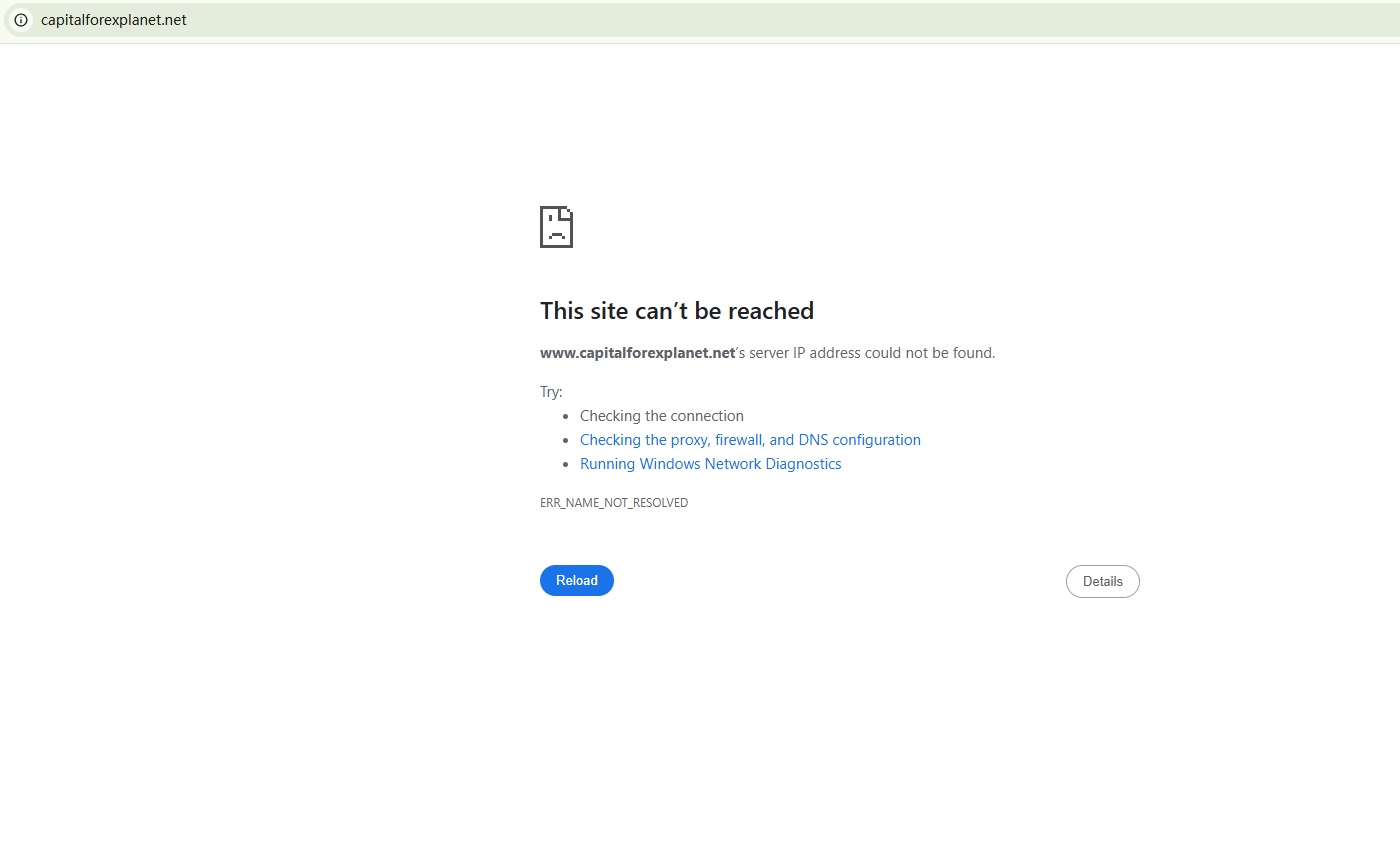Viewport: 1400px width, 865px height.
Task: Open the Details button
Action: click(x=1102, y=582)
